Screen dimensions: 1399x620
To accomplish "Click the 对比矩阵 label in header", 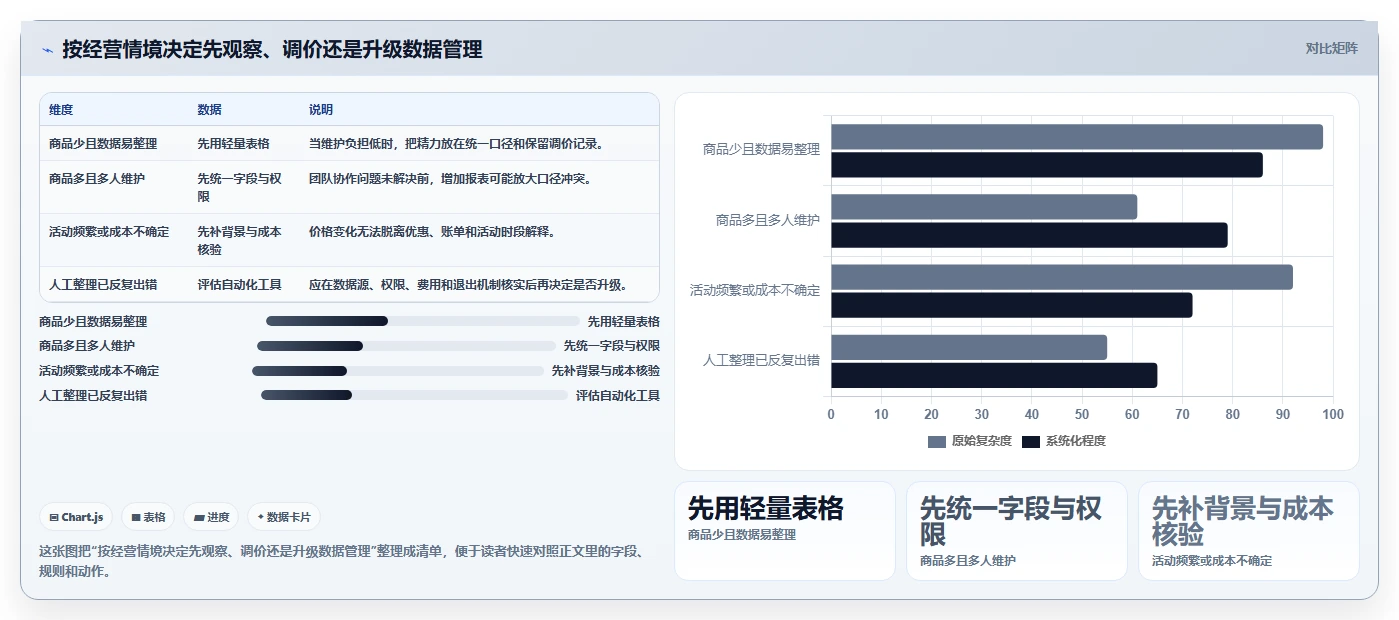I will point(1331,48).
